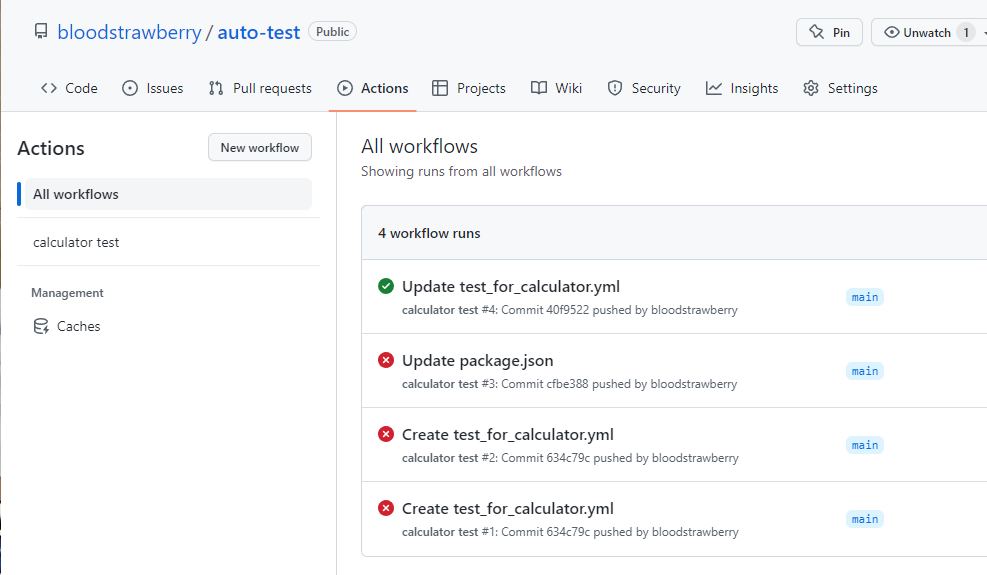Open the Projects tab

point(469,88)
